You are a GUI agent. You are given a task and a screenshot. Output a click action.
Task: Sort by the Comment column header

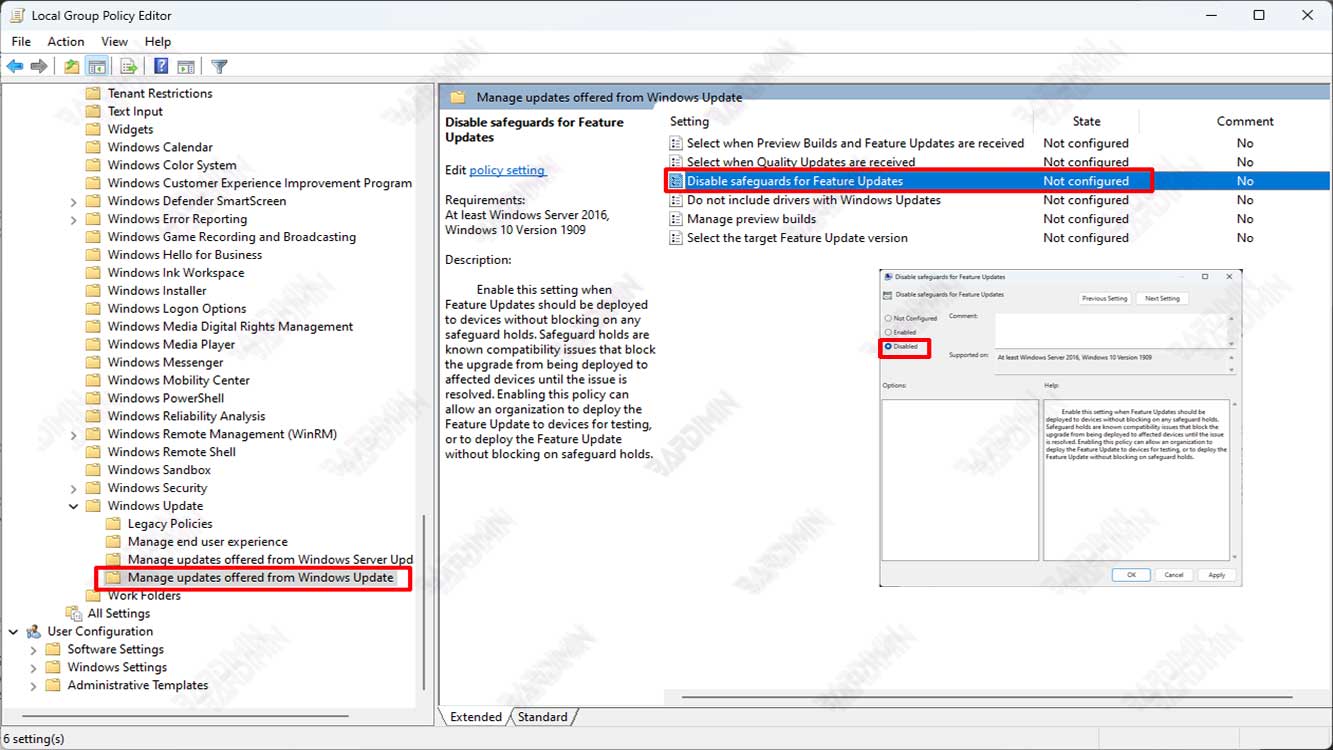coord(1245,121)
